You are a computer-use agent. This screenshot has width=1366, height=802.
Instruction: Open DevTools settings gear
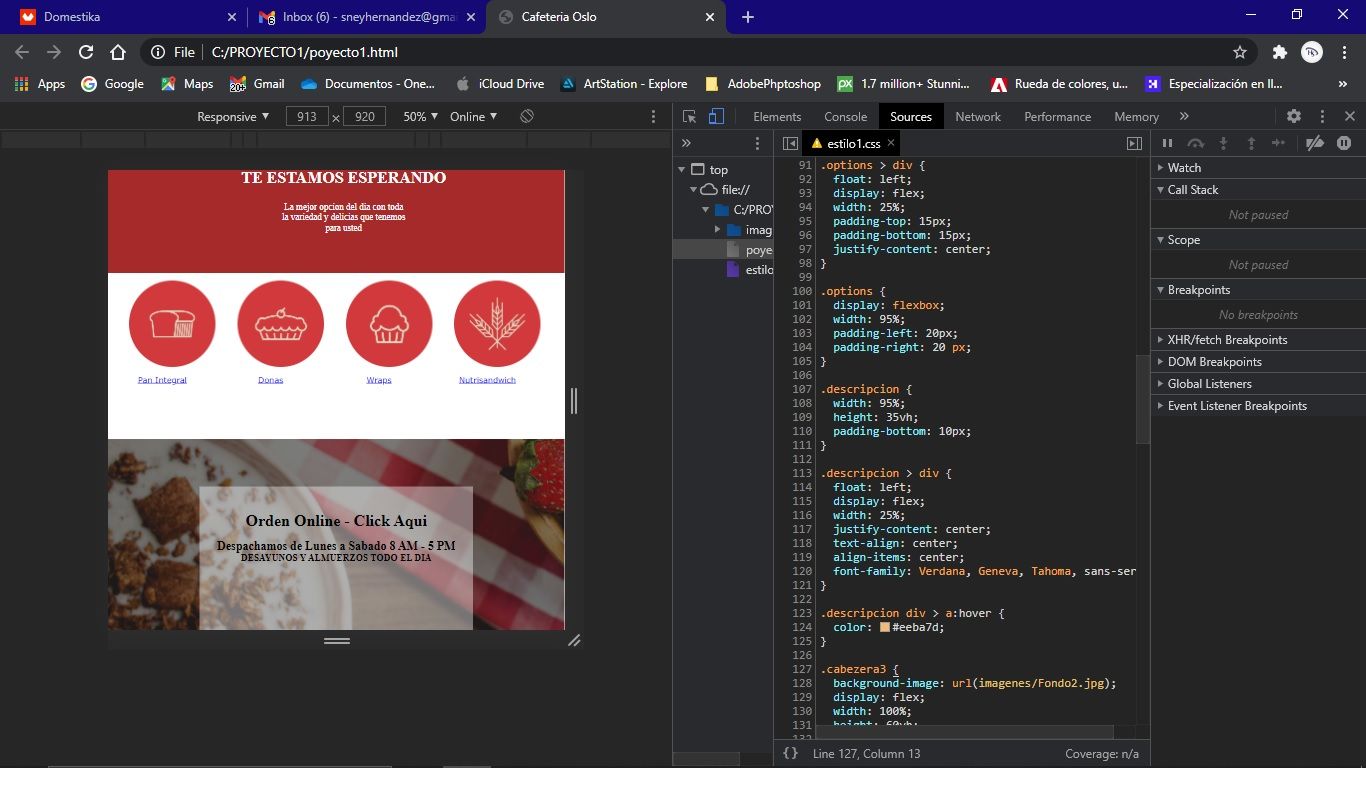click(1294, 116)
